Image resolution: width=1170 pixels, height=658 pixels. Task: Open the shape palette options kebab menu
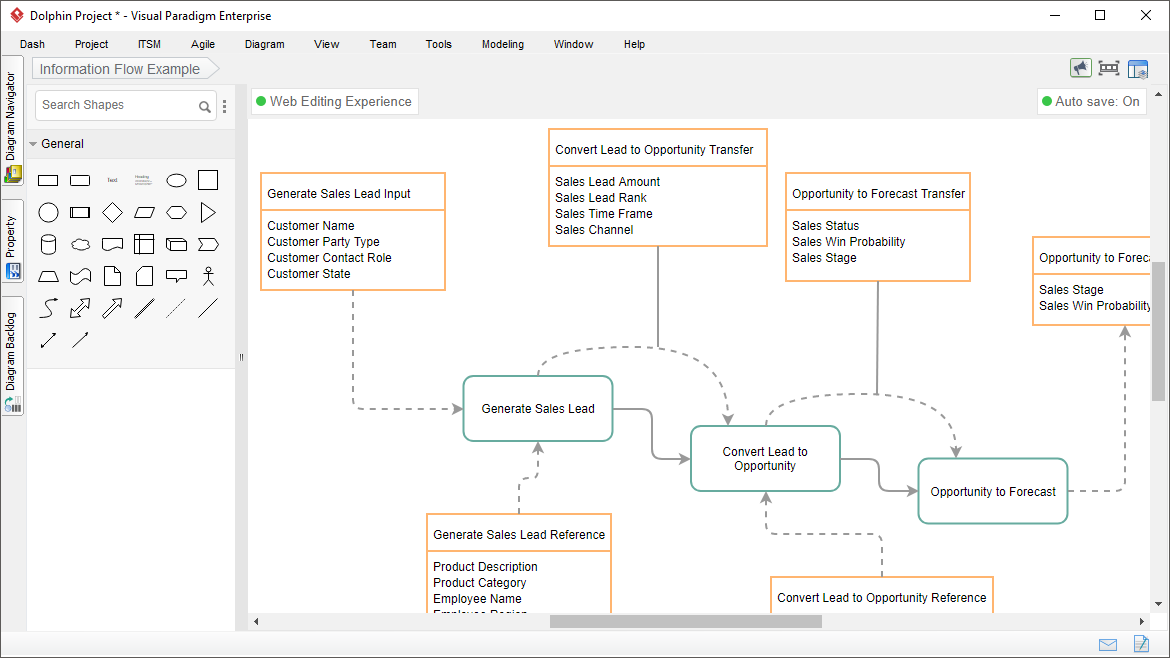tap(225, 107)
